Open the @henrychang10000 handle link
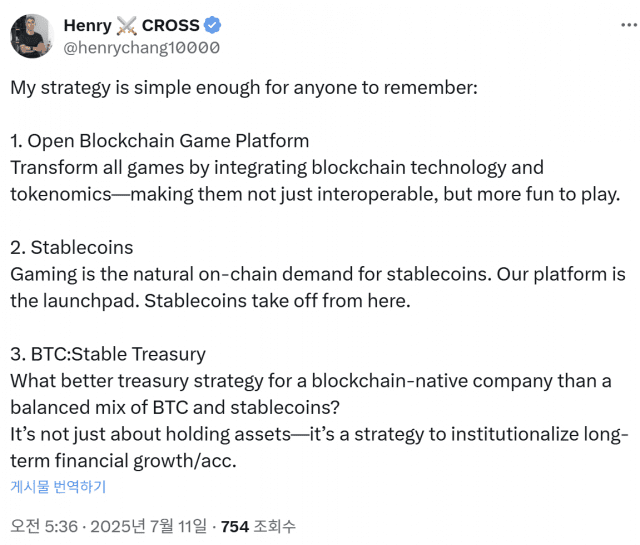640x545 pixels. tap(142, 48)
